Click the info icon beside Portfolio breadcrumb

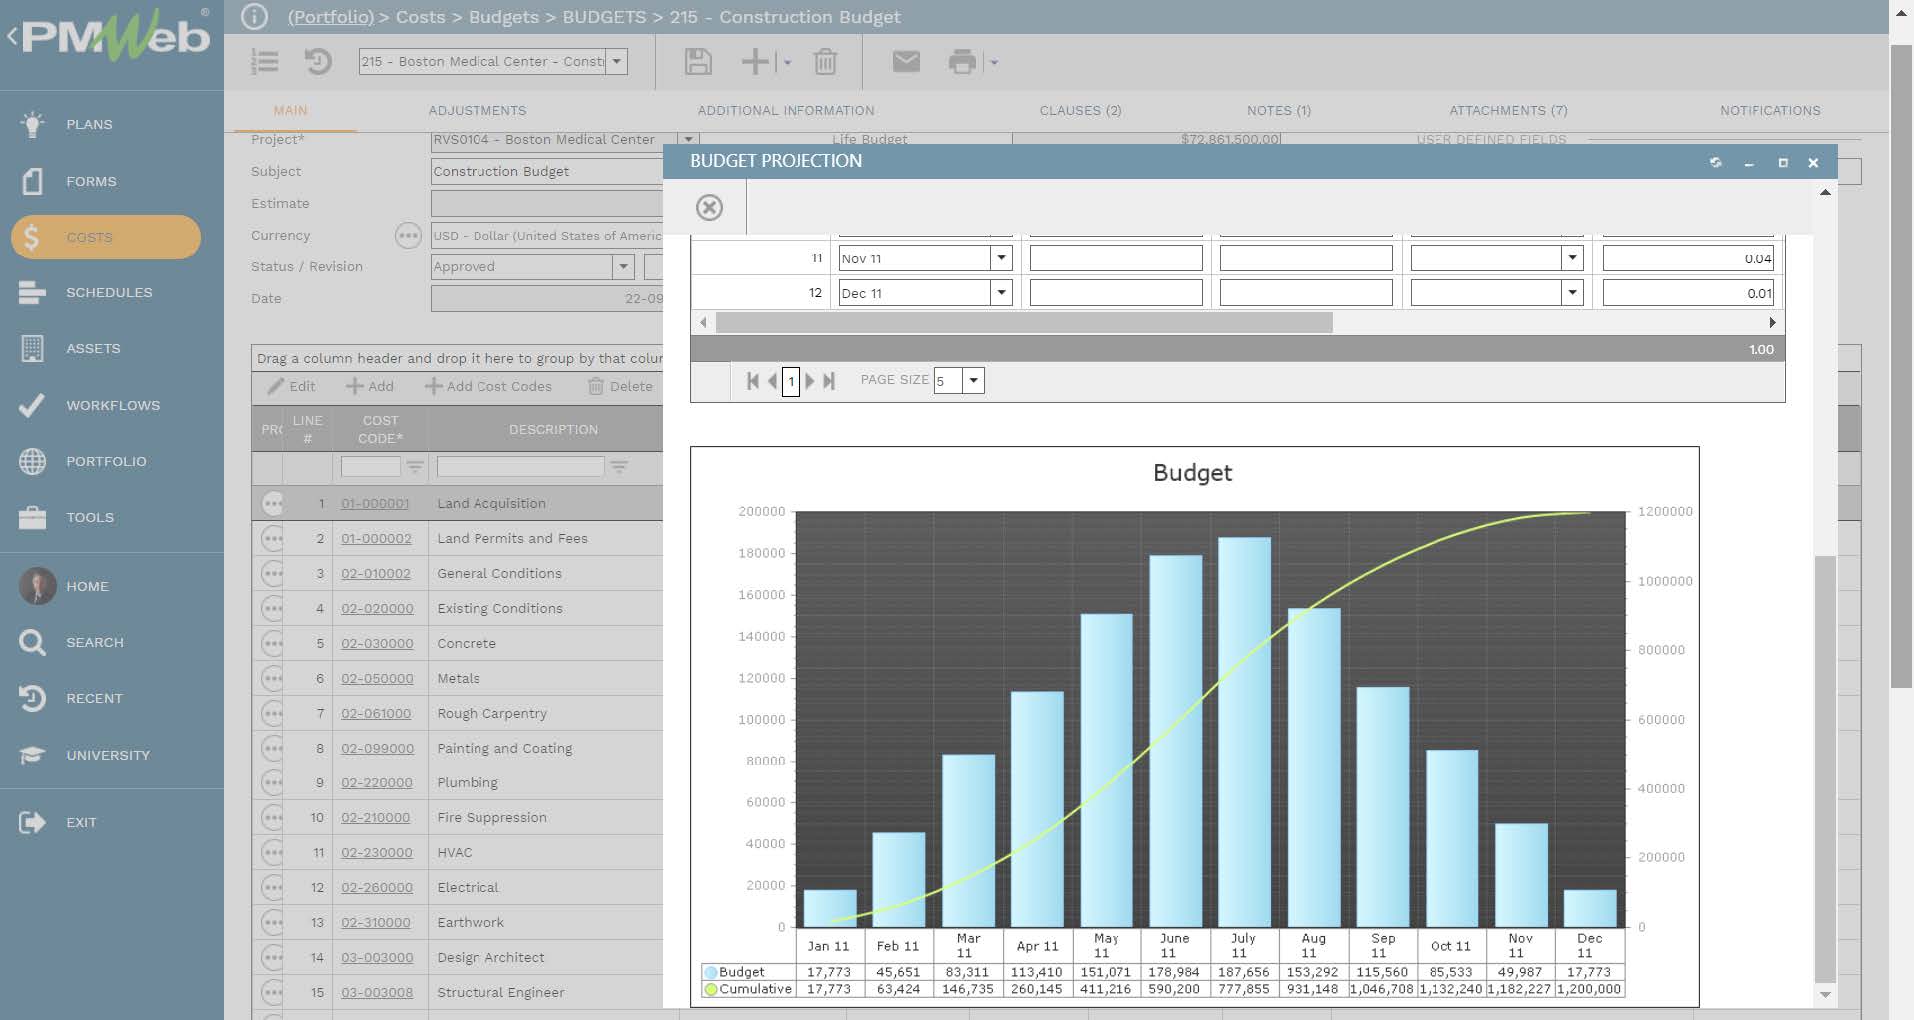pos(255,17)
